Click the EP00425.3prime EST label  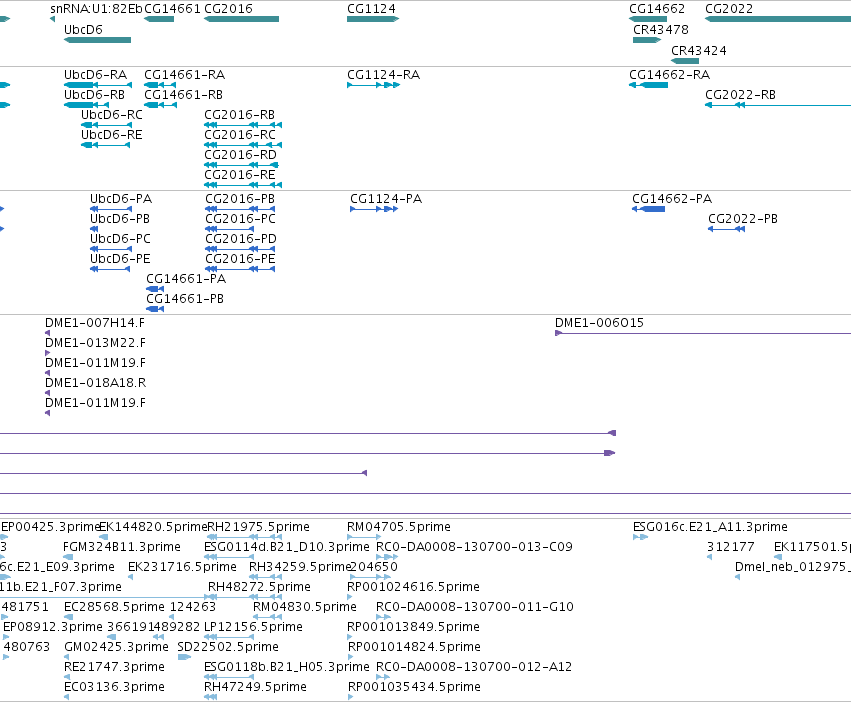click(51, 527)
